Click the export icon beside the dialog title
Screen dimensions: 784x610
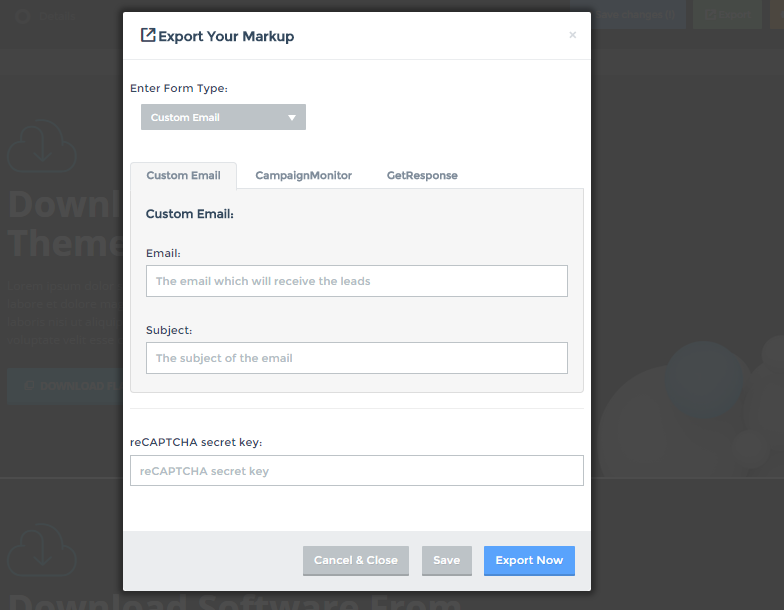tap(148, 36)
